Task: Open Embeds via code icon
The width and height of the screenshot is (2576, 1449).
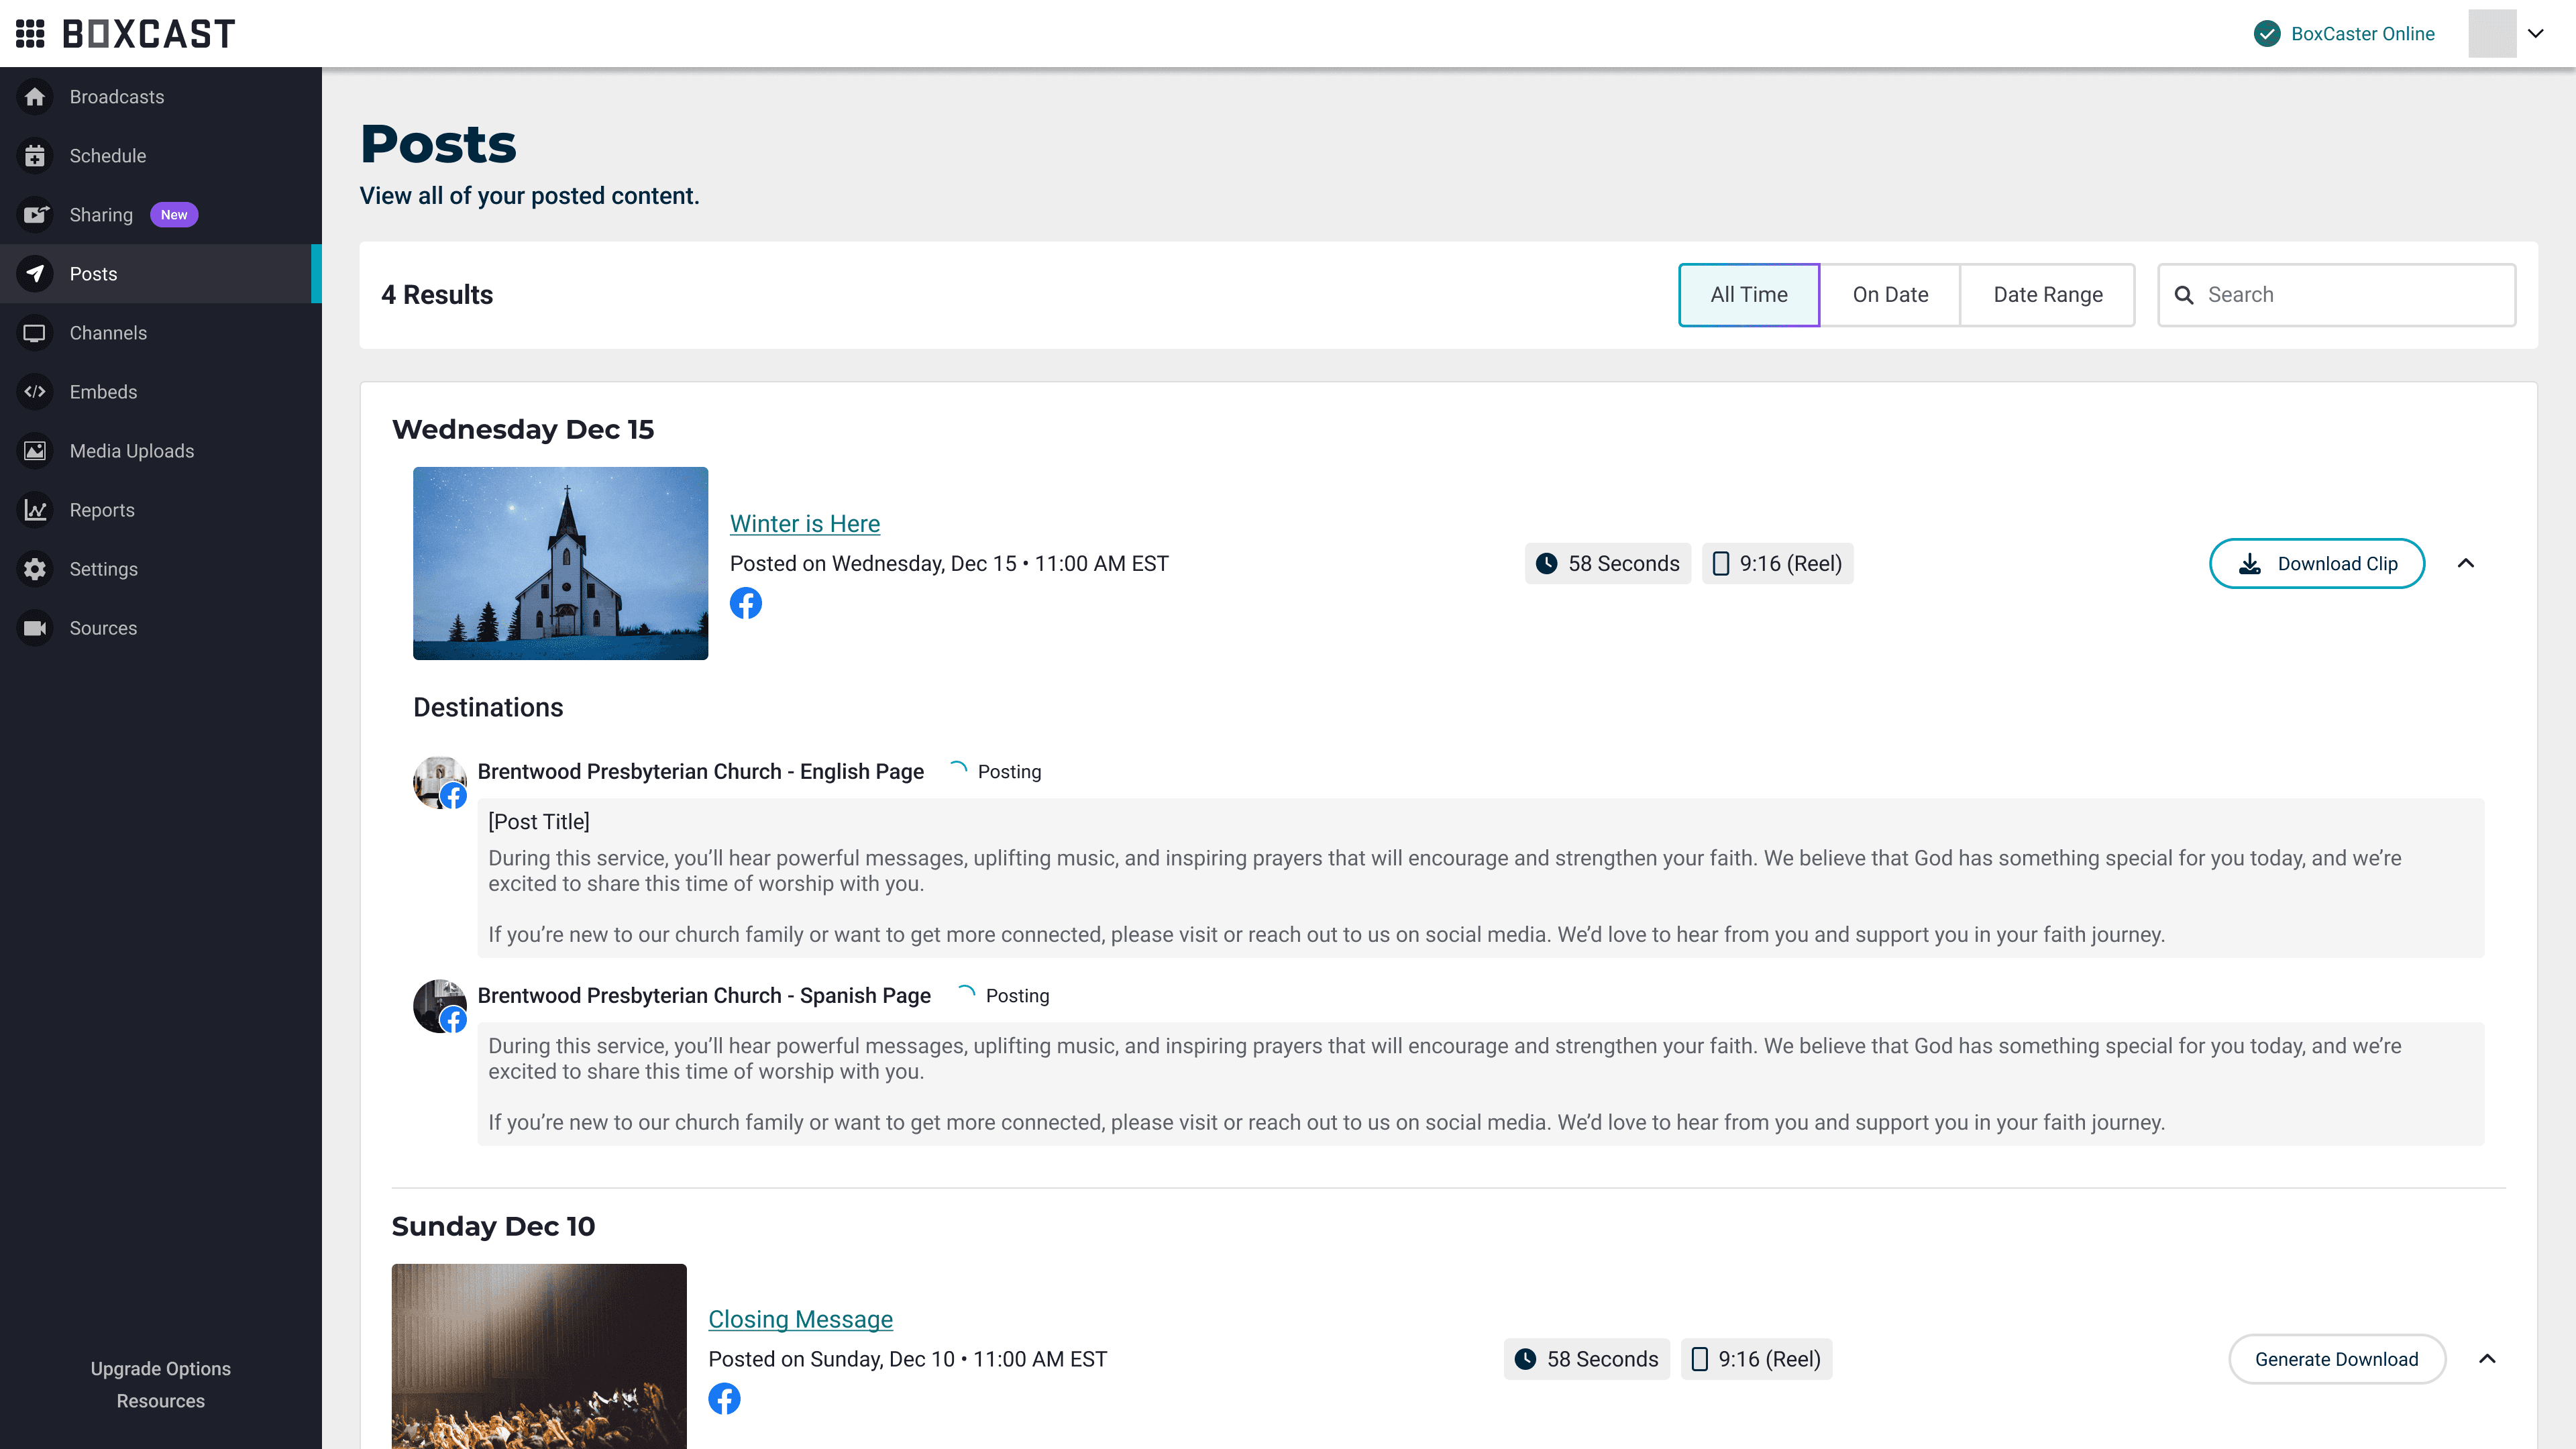Action: tap(35, 392)
